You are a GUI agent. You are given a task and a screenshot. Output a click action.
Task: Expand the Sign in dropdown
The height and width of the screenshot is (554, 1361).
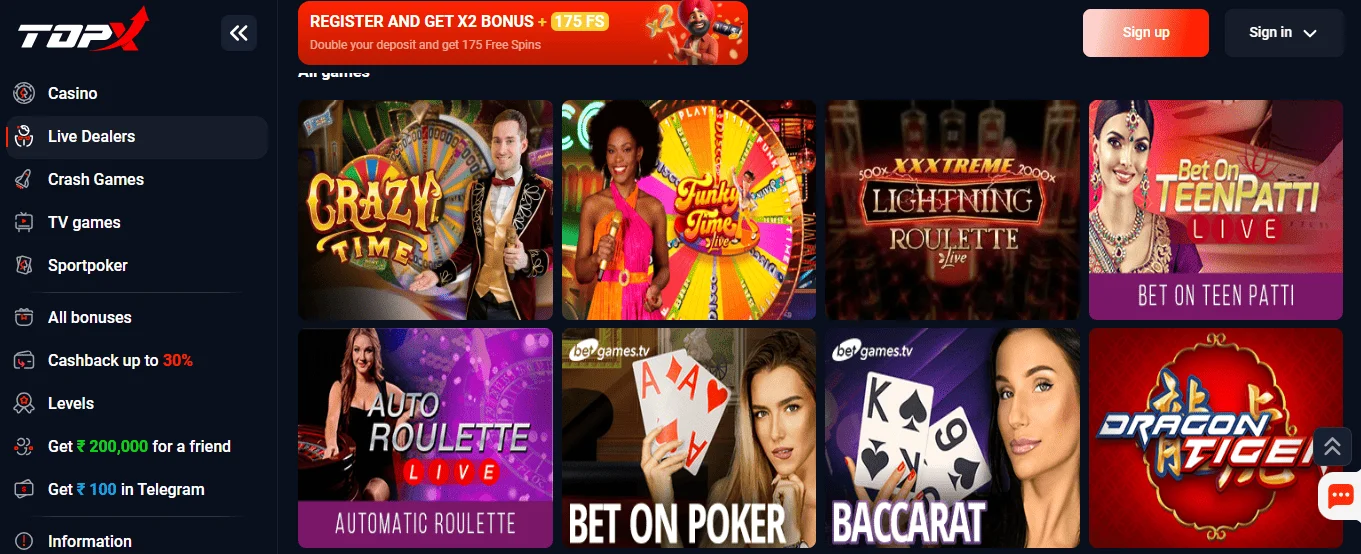1284,32
